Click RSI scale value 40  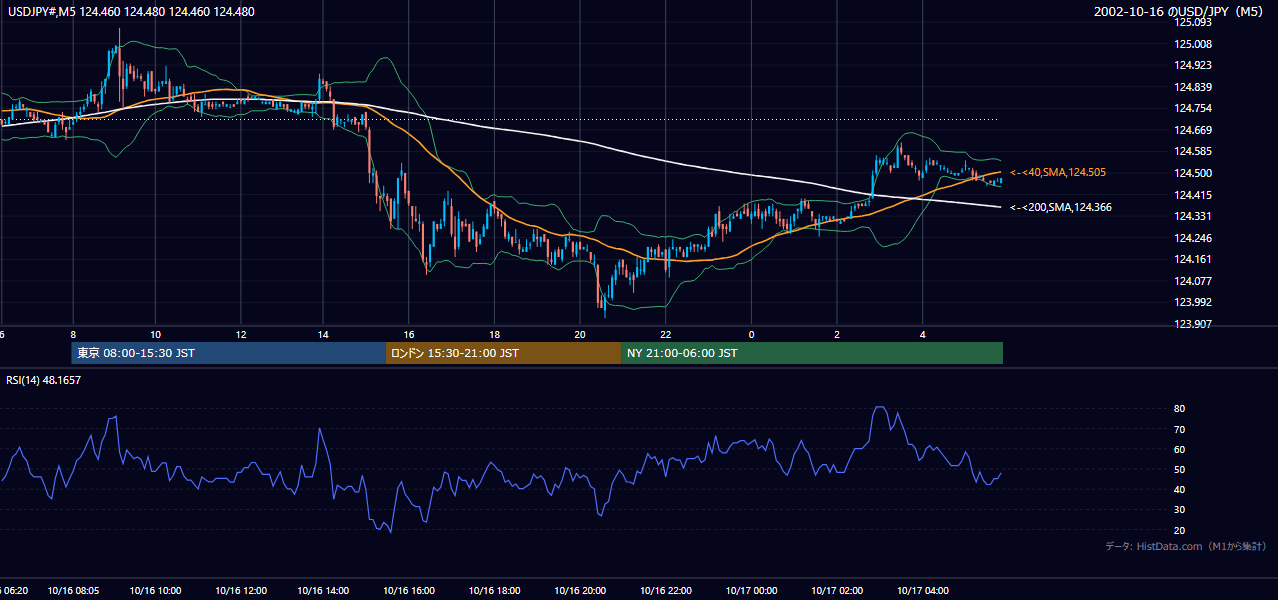[x=1180, y=489]
